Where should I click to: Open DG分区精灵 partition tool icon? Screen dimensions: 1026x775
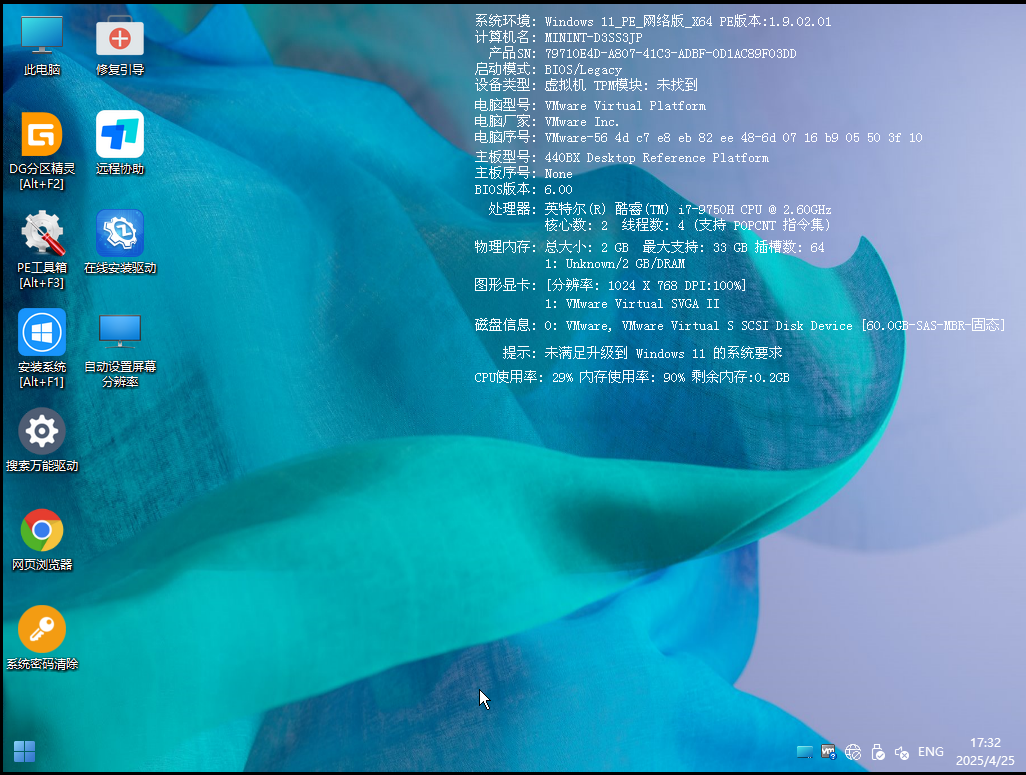(x=42, y=151)
